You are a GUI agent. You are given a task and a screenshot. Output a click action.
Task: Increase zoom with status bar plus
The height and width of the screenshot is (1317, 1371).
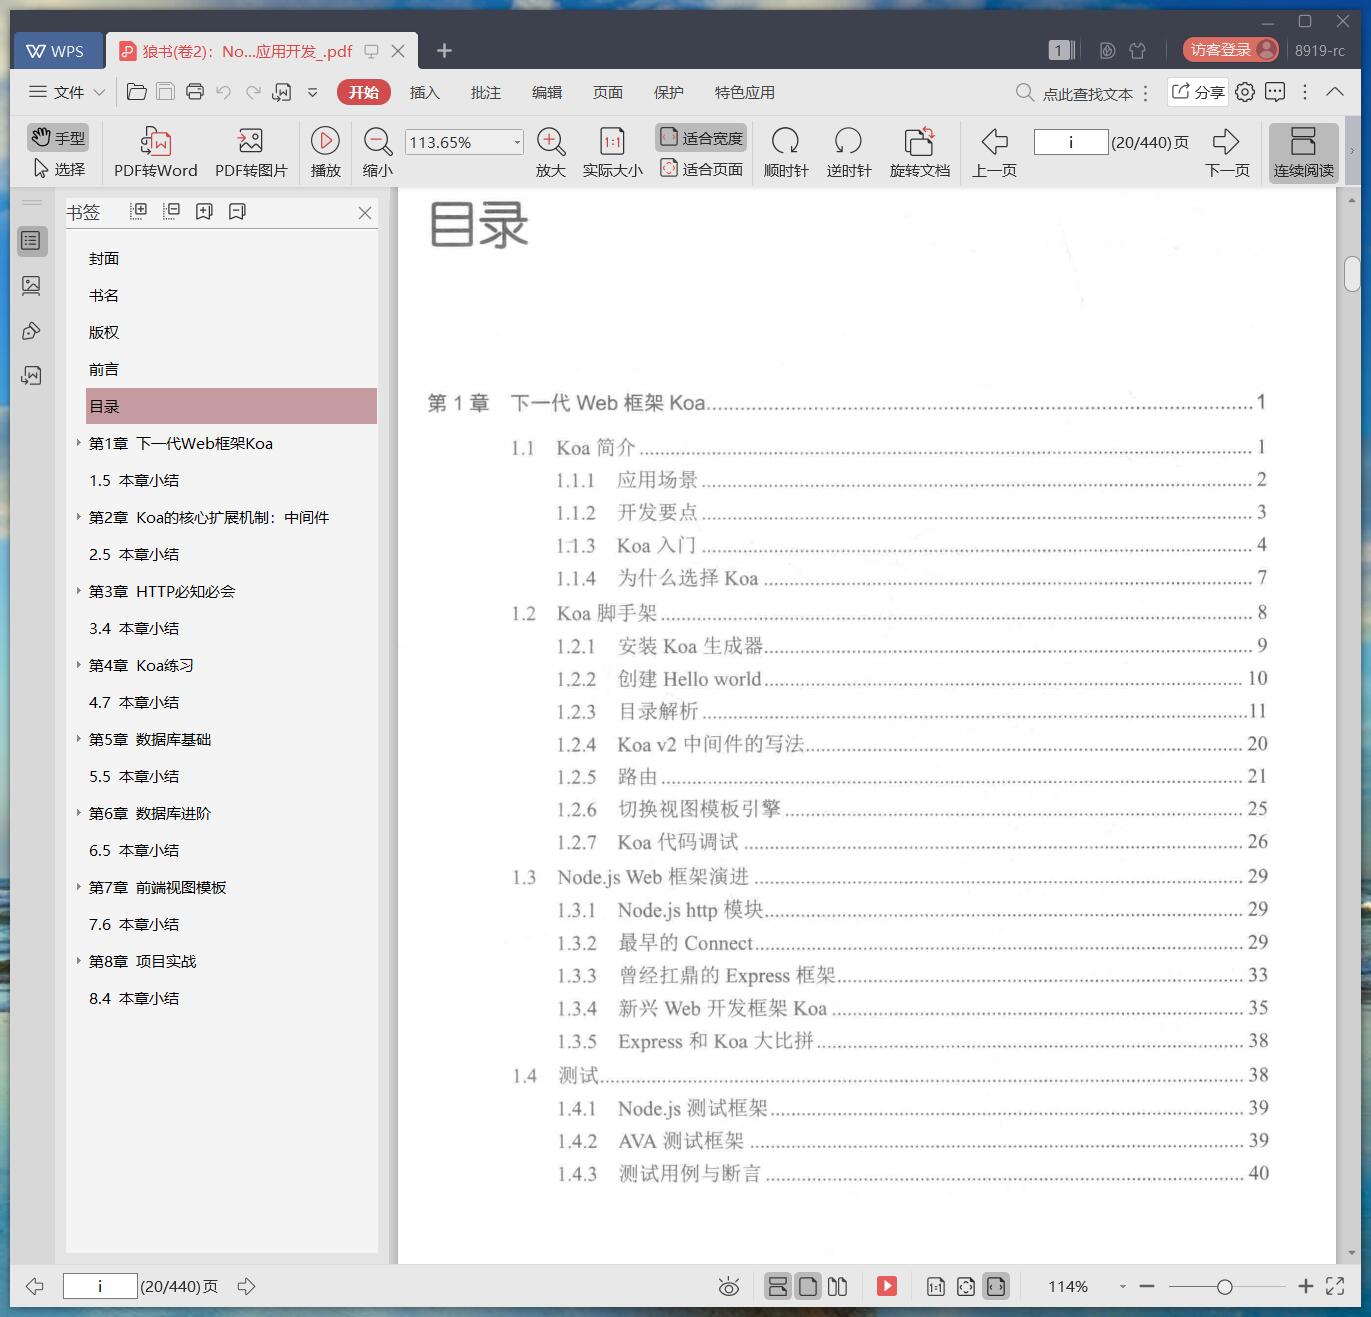click(x=1305, y=1287)
